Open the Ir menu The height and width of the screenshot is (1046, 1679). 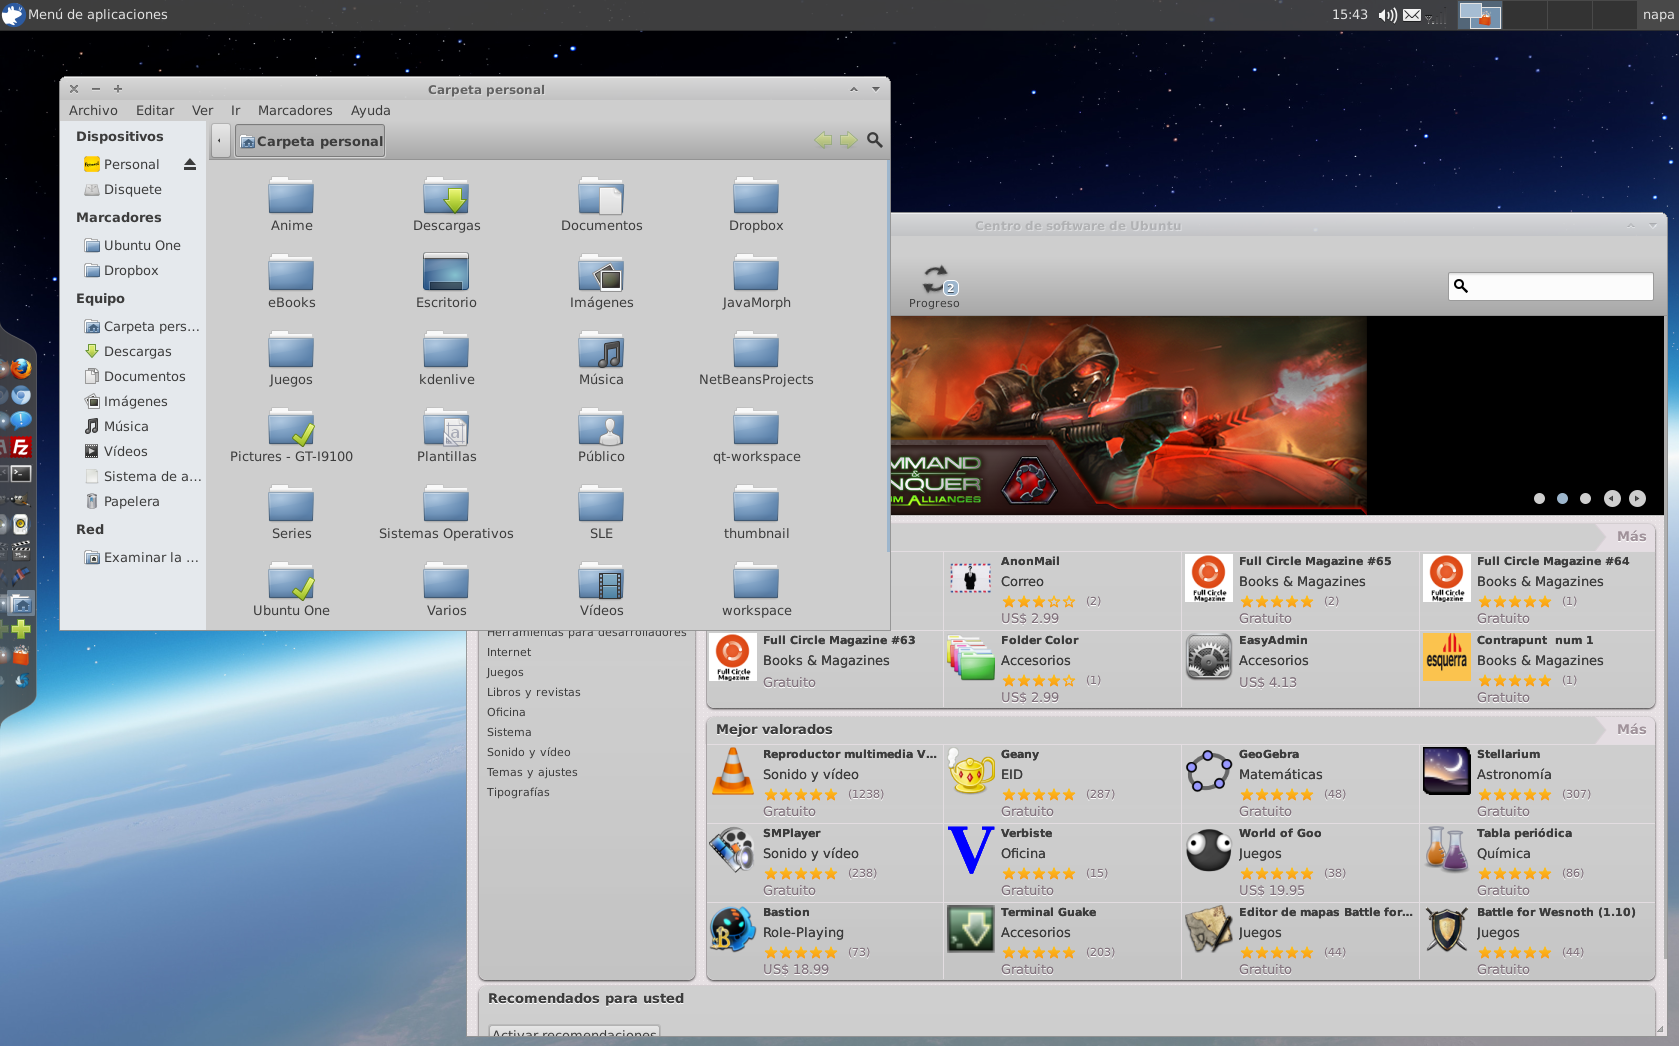click(x=236, y=111)
